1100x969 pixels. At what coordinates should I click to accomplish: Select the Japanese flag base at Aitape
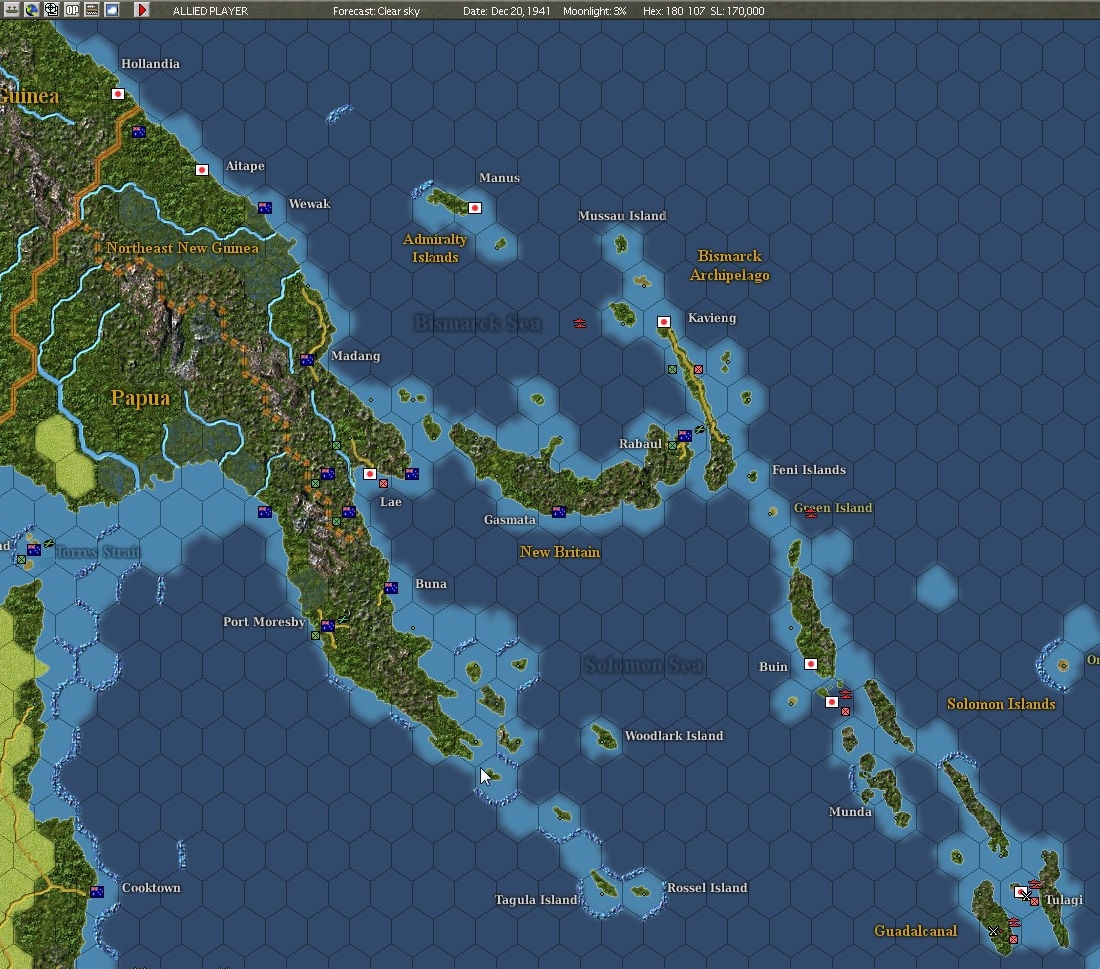point(202,170)
